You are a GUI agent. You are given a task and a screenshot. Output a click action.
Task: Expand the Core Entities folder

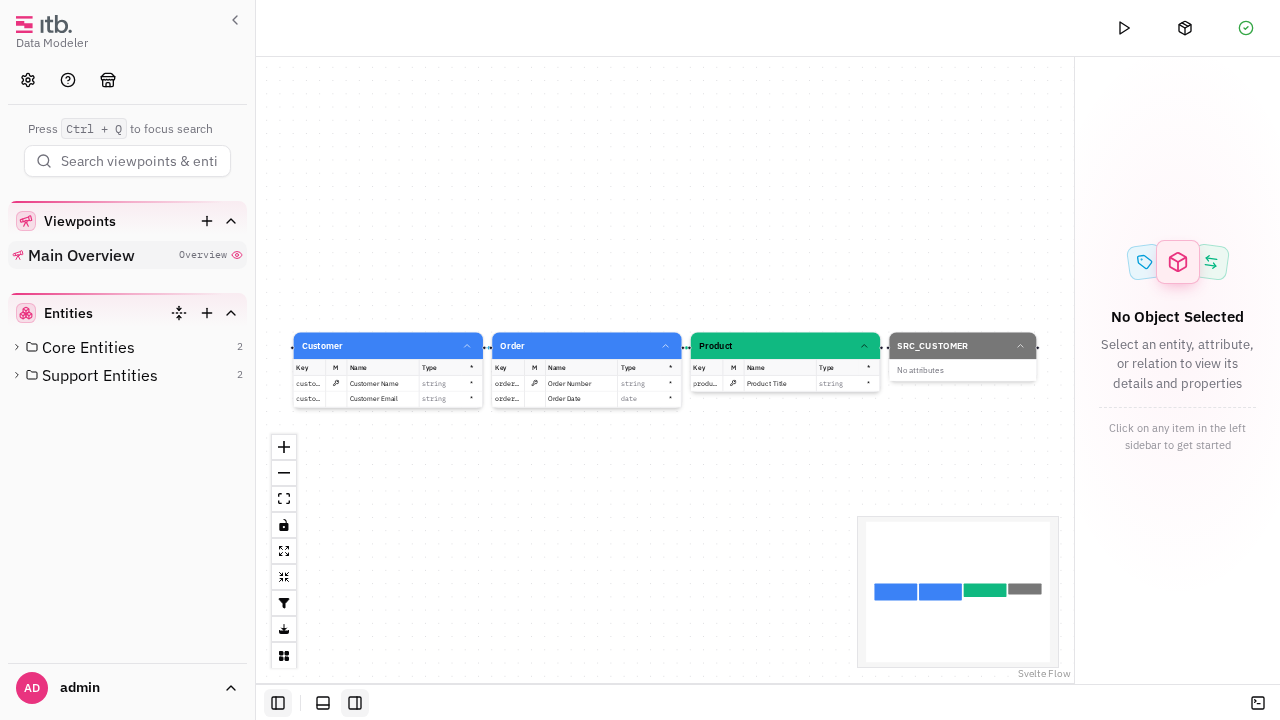(17, 347)
